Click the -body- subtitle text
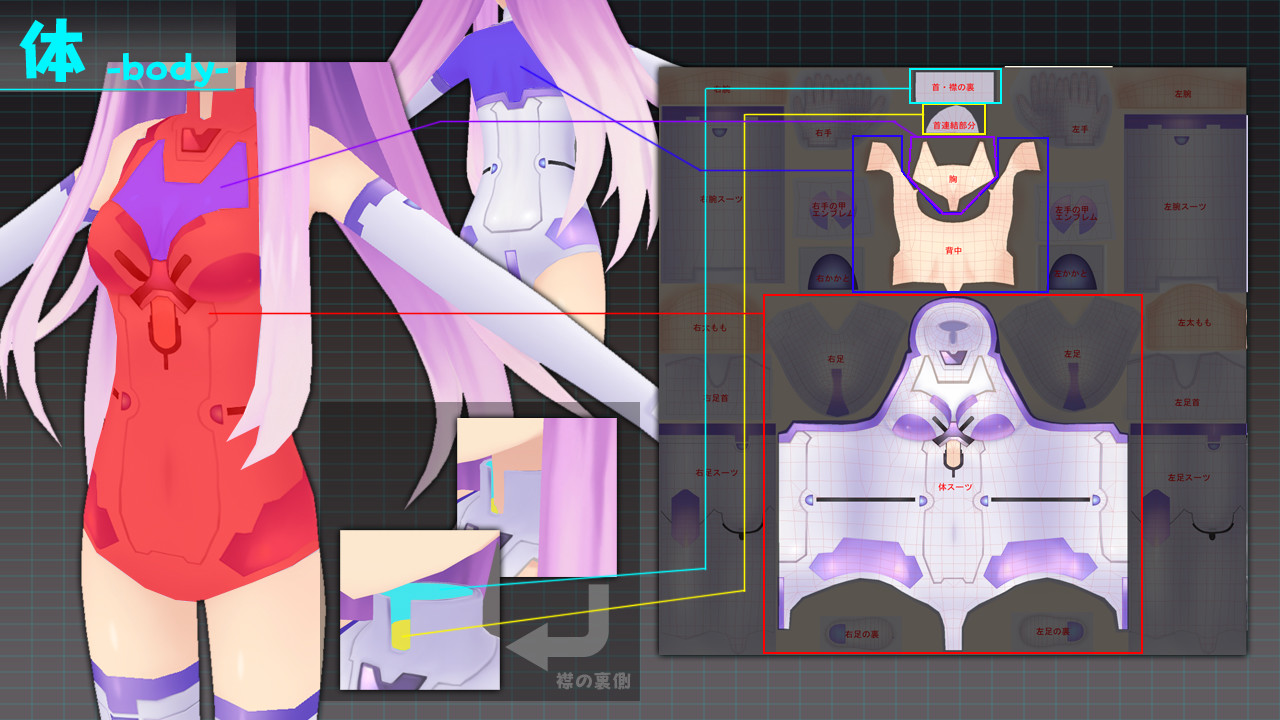This screenshot has width=1280, height=720. coord(167,71)
